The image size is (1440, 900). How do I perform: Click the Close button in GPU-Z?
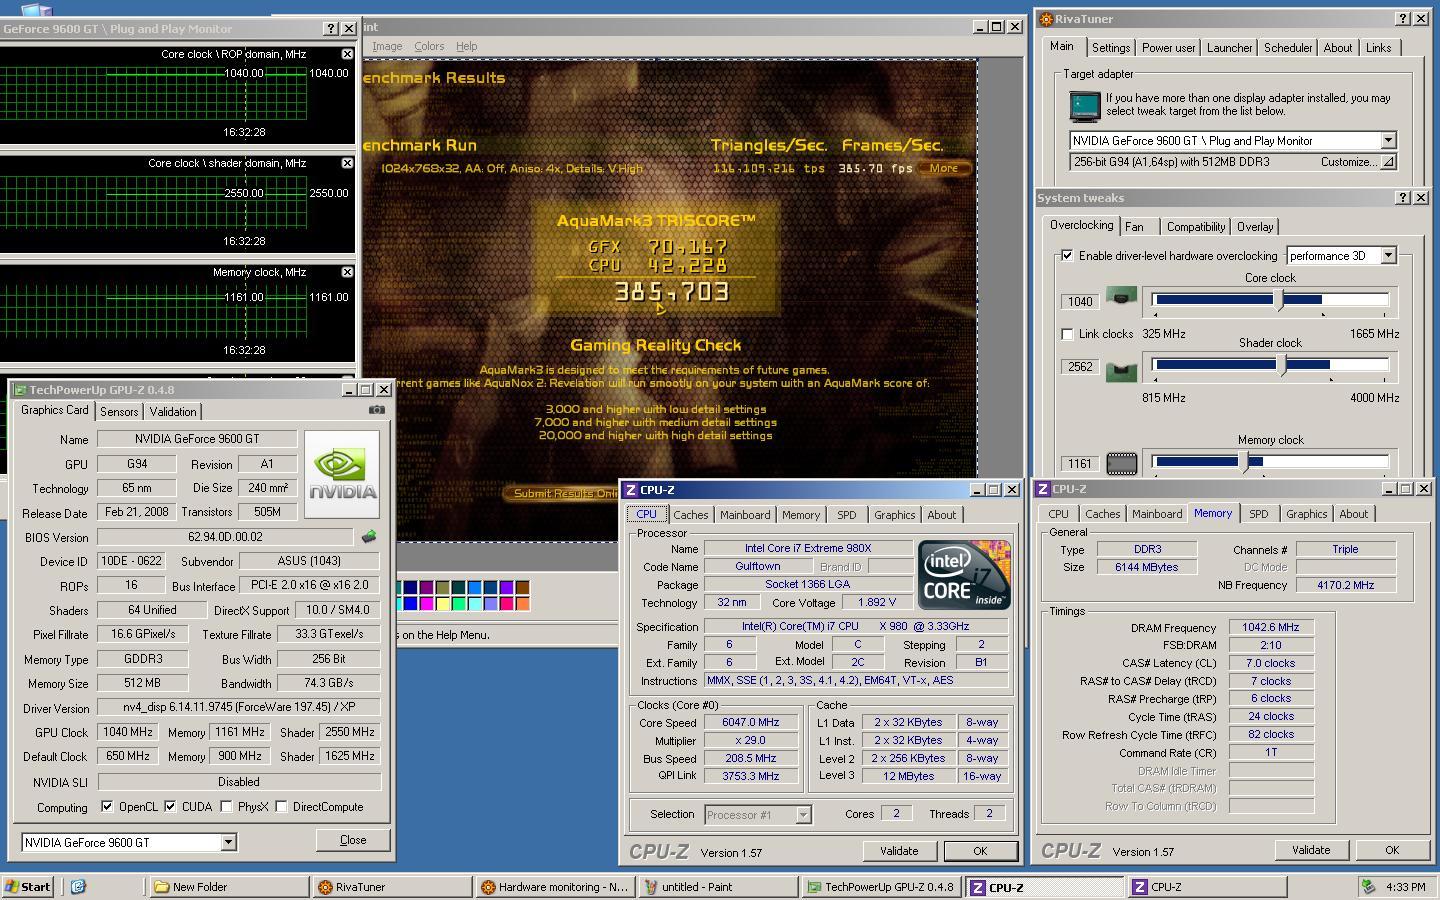353,840
